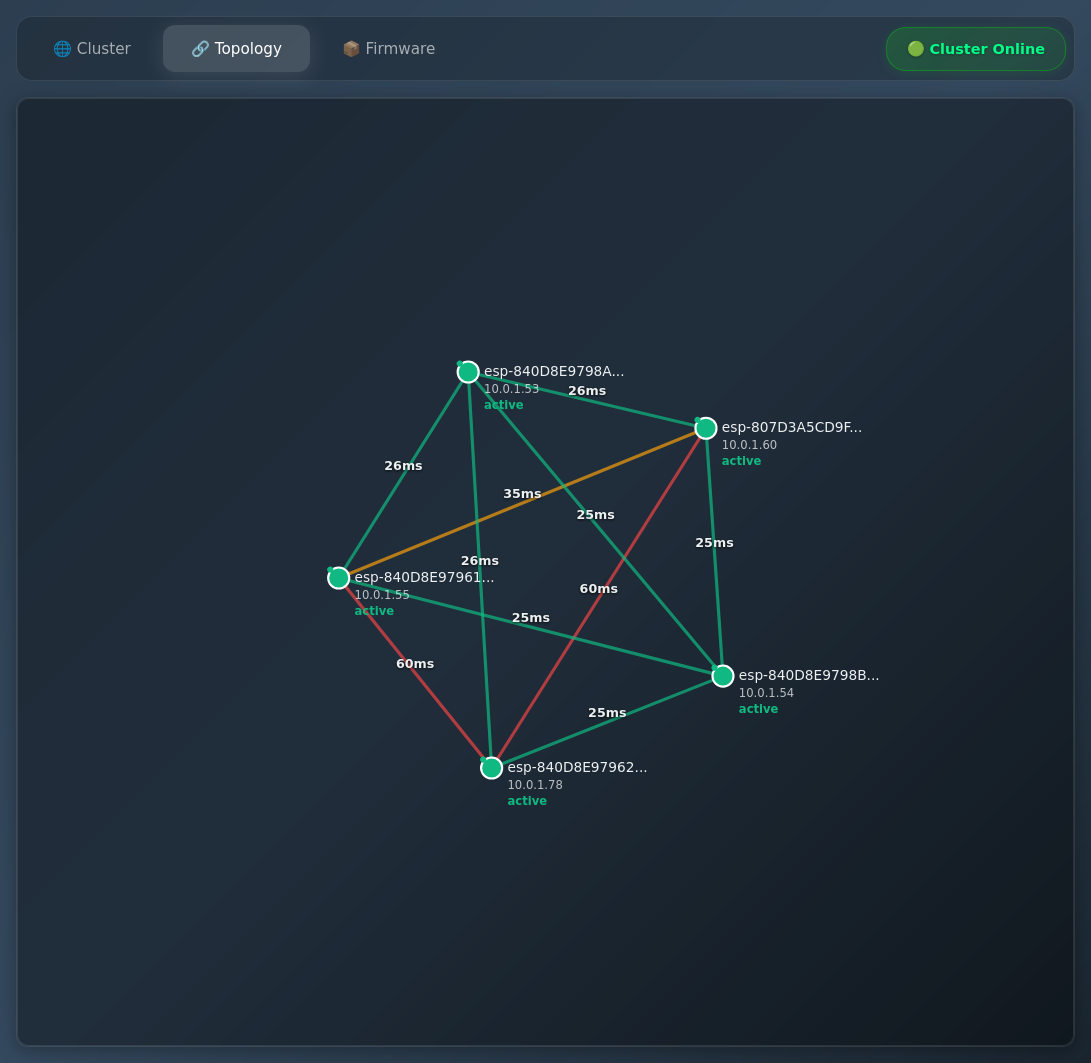
Task: Click the globe icon on Cluster tab
Action: tap(62, 49)
